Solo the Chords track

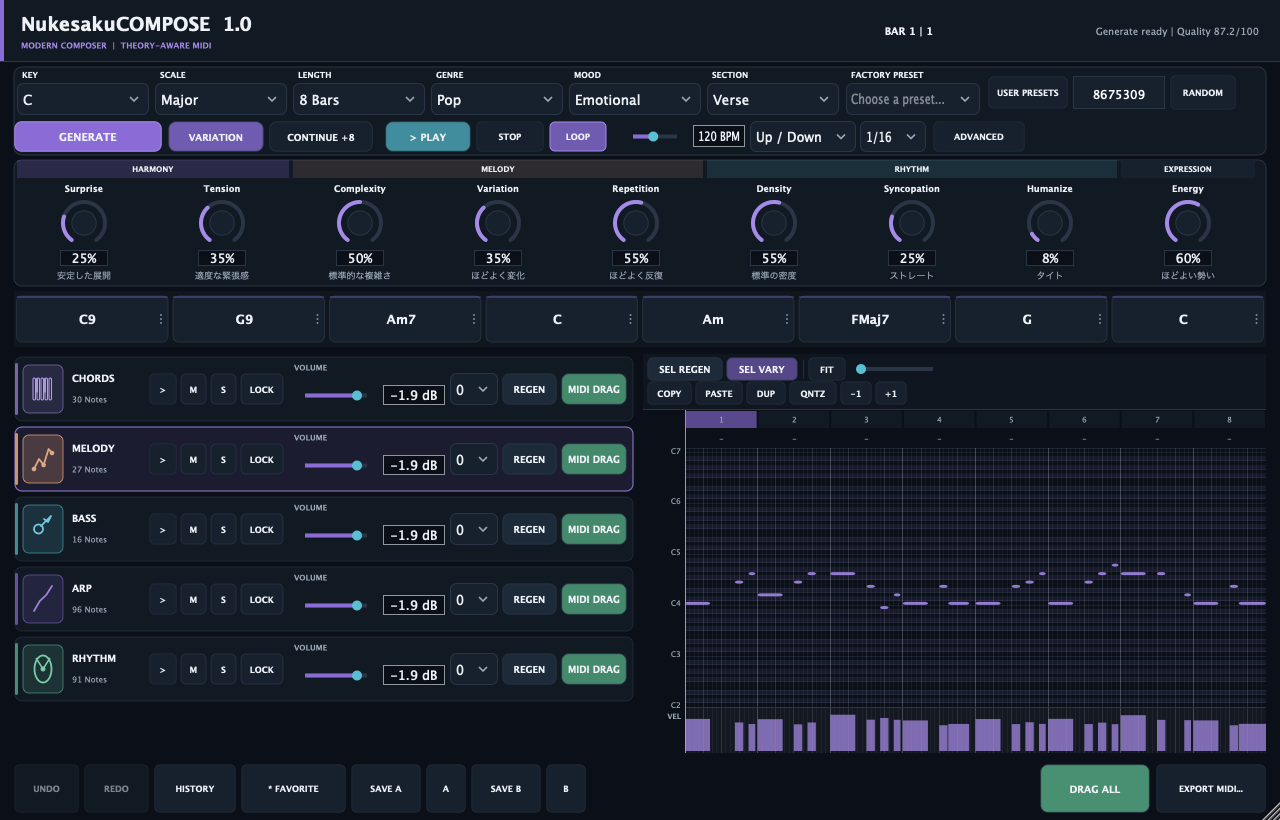click(x=223, y=389)
